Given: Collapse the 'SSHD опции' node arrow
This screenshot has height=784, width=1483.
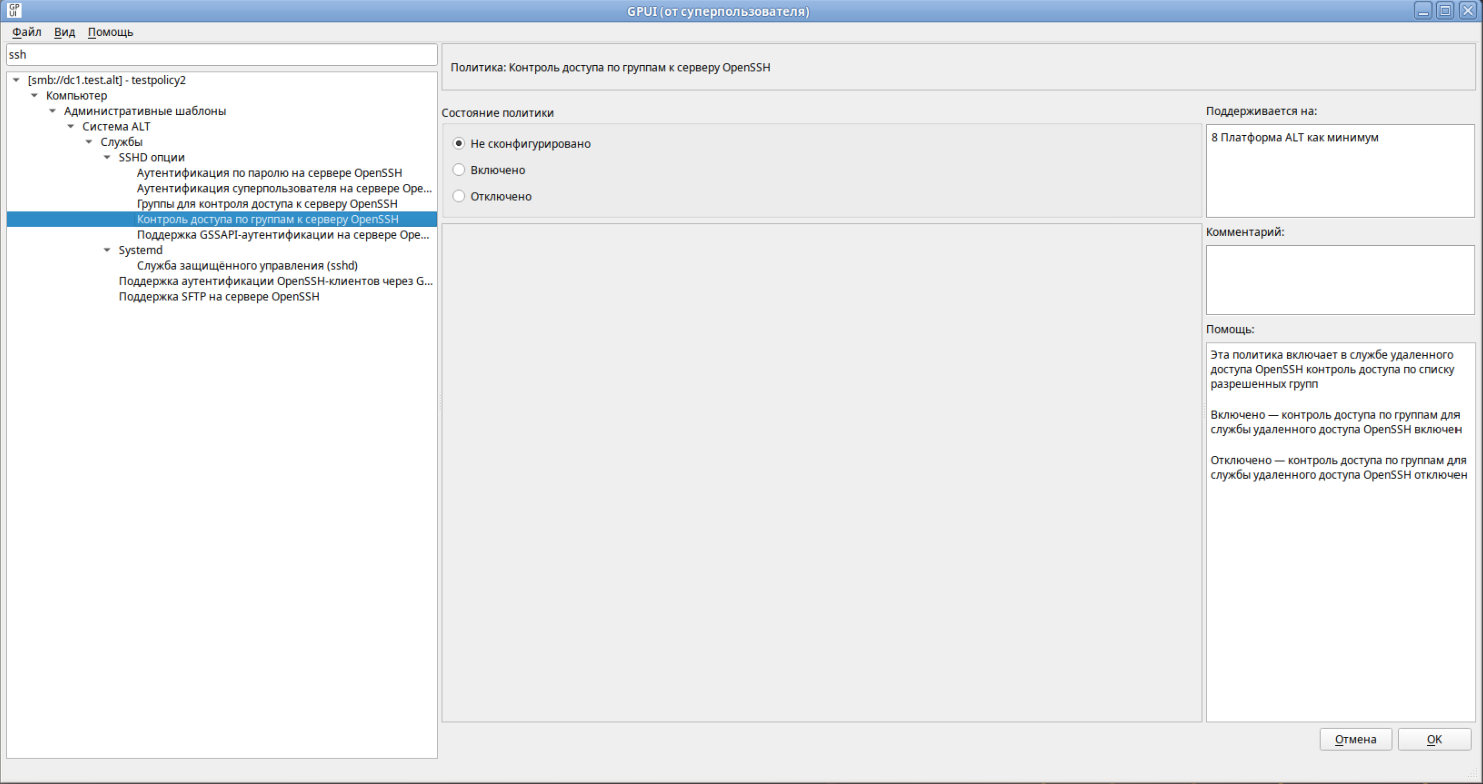Looking at the screenshot, I should (107, 157).
